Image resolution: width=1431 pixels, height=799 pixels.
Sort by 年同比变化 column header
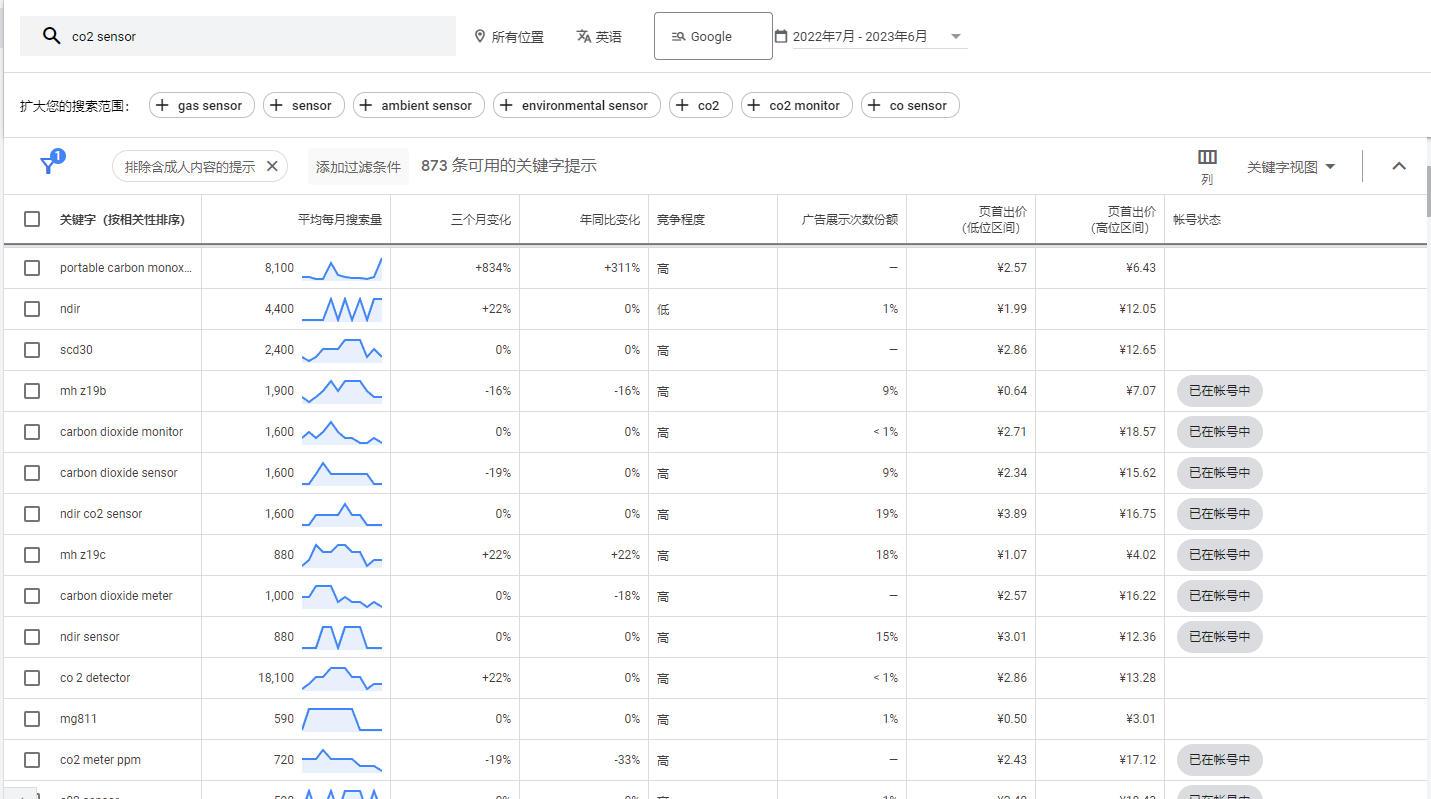[x=610, y=219]
